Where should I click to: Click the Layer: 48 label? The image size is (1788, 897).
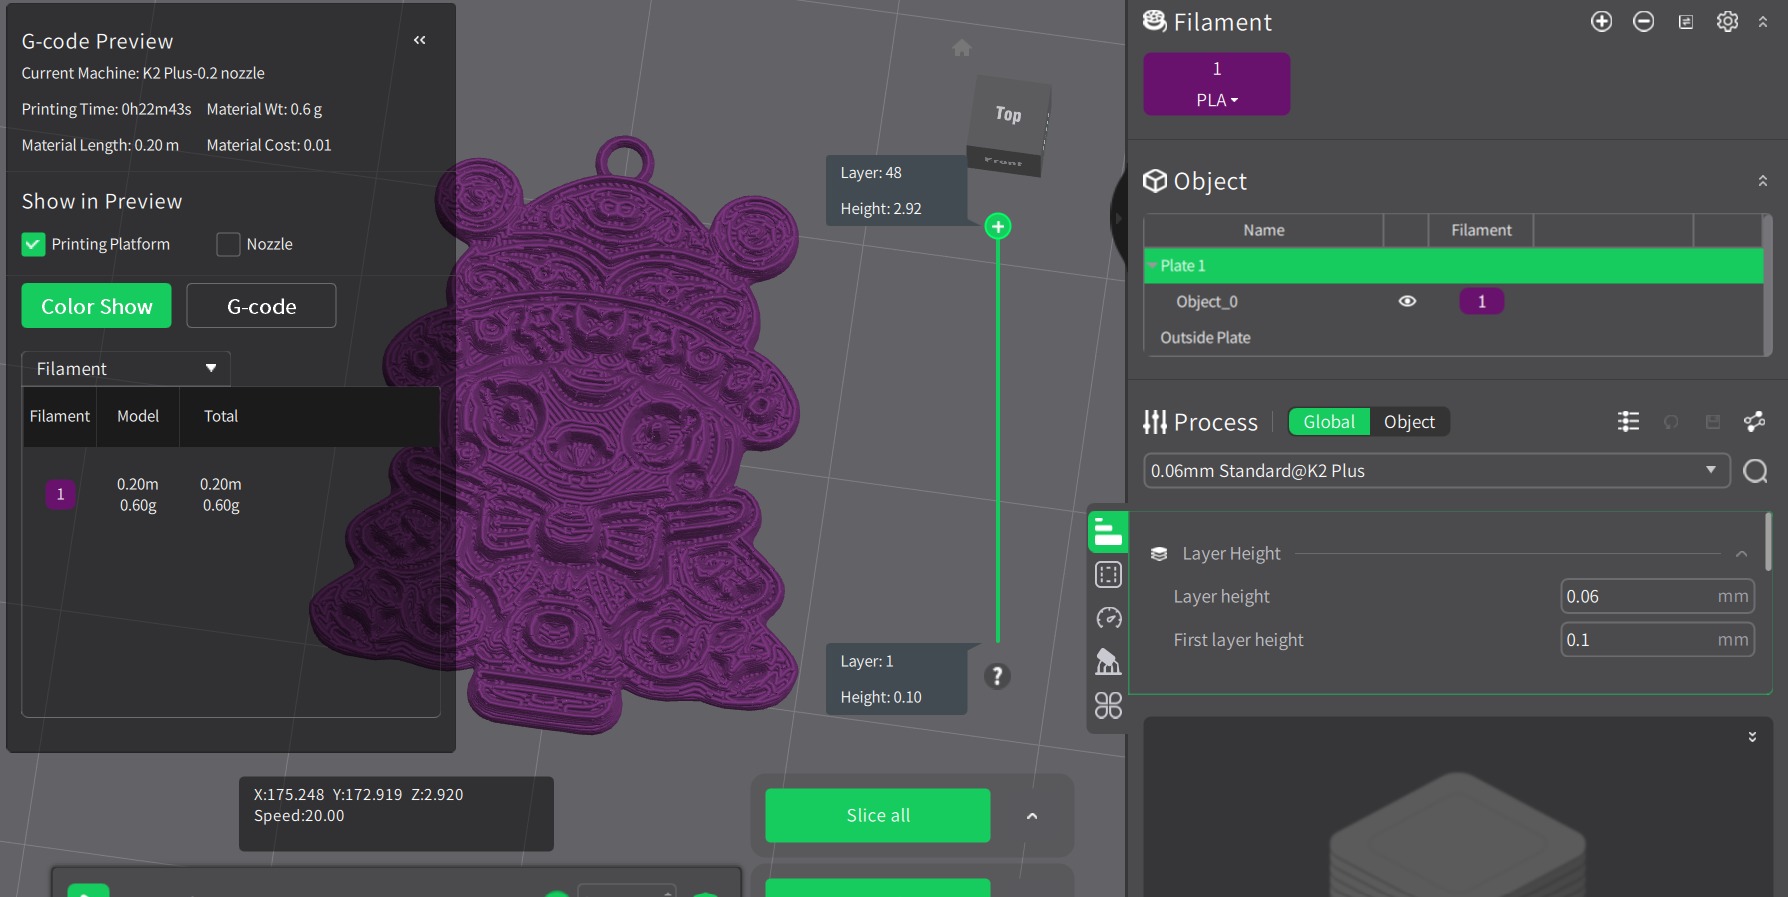coord(871,173)
